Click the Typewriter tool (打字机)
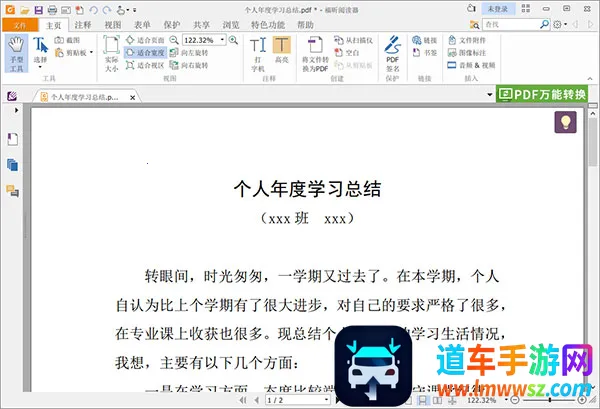The image size is (600, 409). click(257, 53)
